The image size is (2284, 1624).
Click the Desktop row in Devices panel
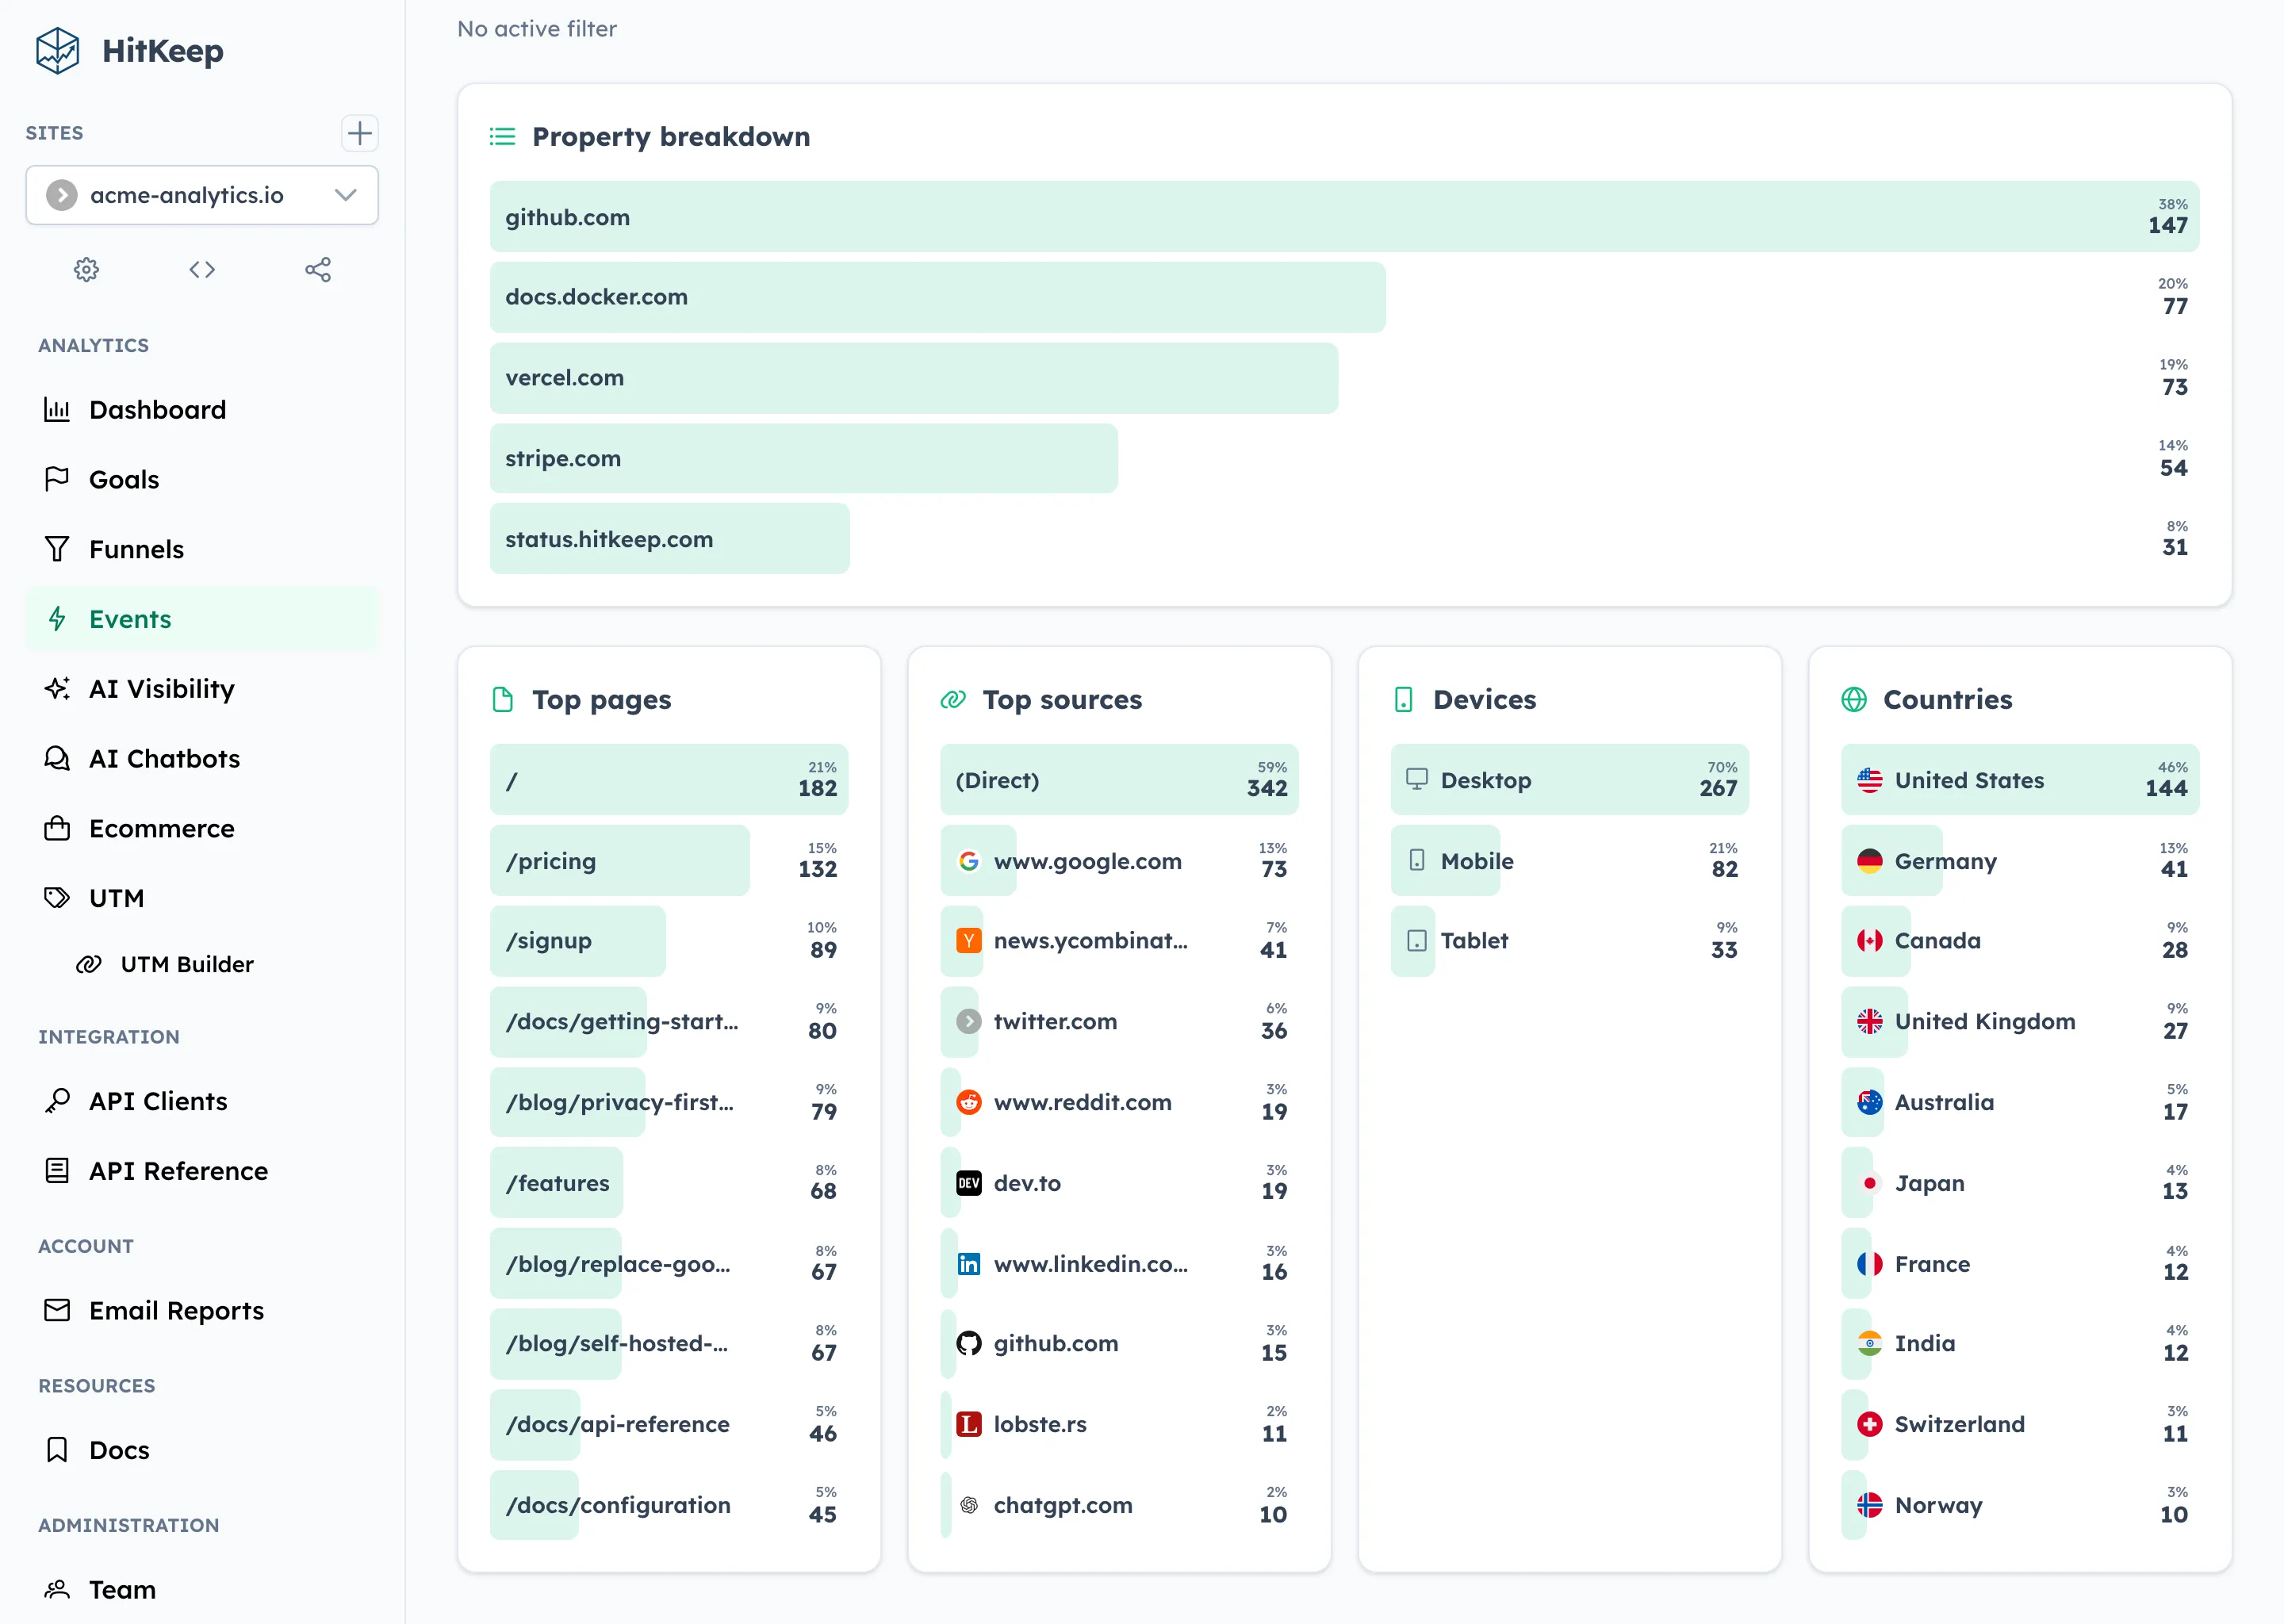1570,780
